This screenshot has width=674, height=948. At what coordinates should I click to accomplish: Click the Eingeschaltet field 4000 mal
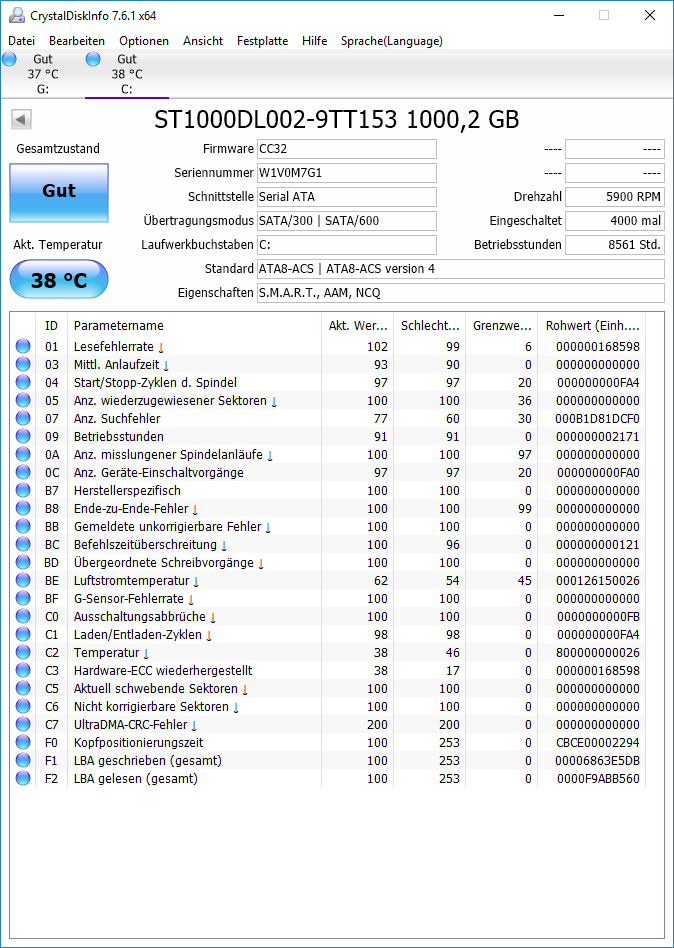[x=615, y=221]
